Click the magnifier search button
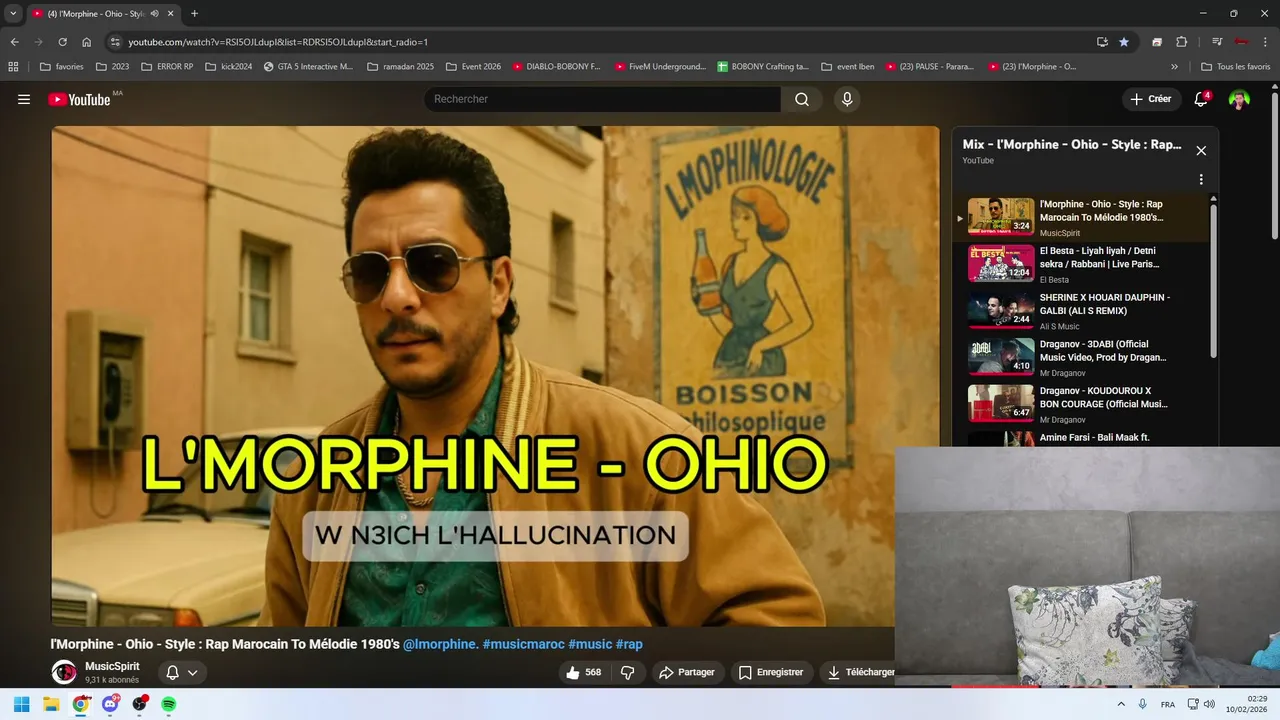 coord(802,99)
